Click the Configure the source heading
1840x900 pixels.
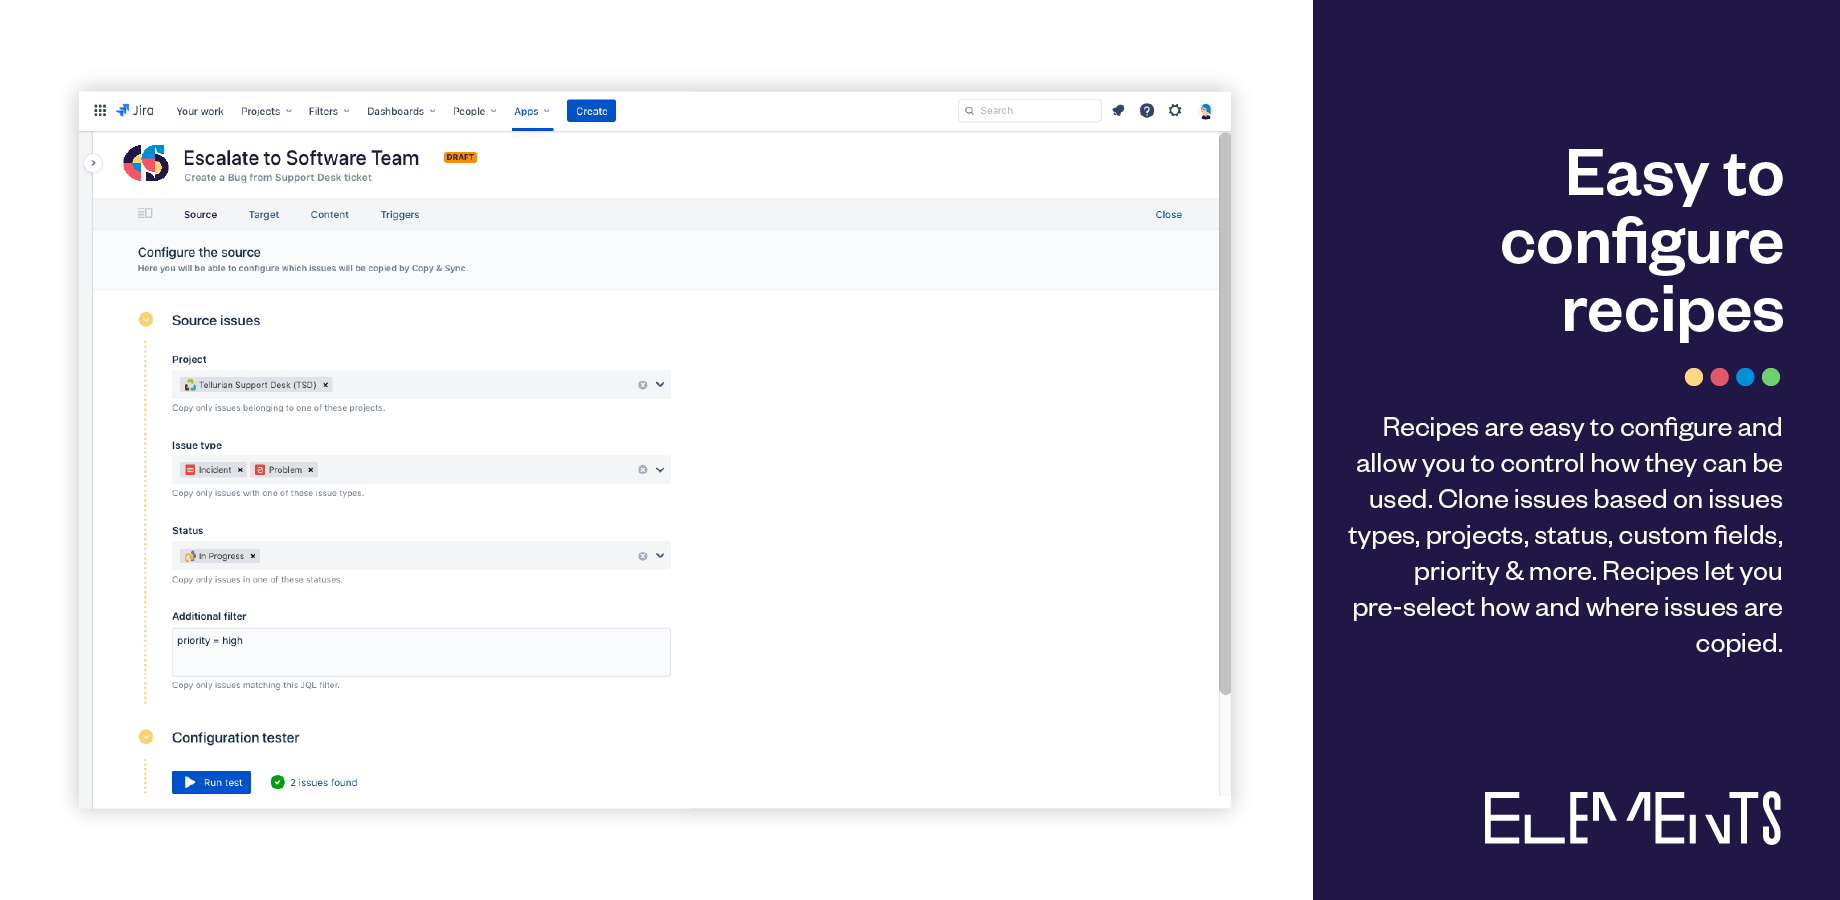click(x=199, y=252)
